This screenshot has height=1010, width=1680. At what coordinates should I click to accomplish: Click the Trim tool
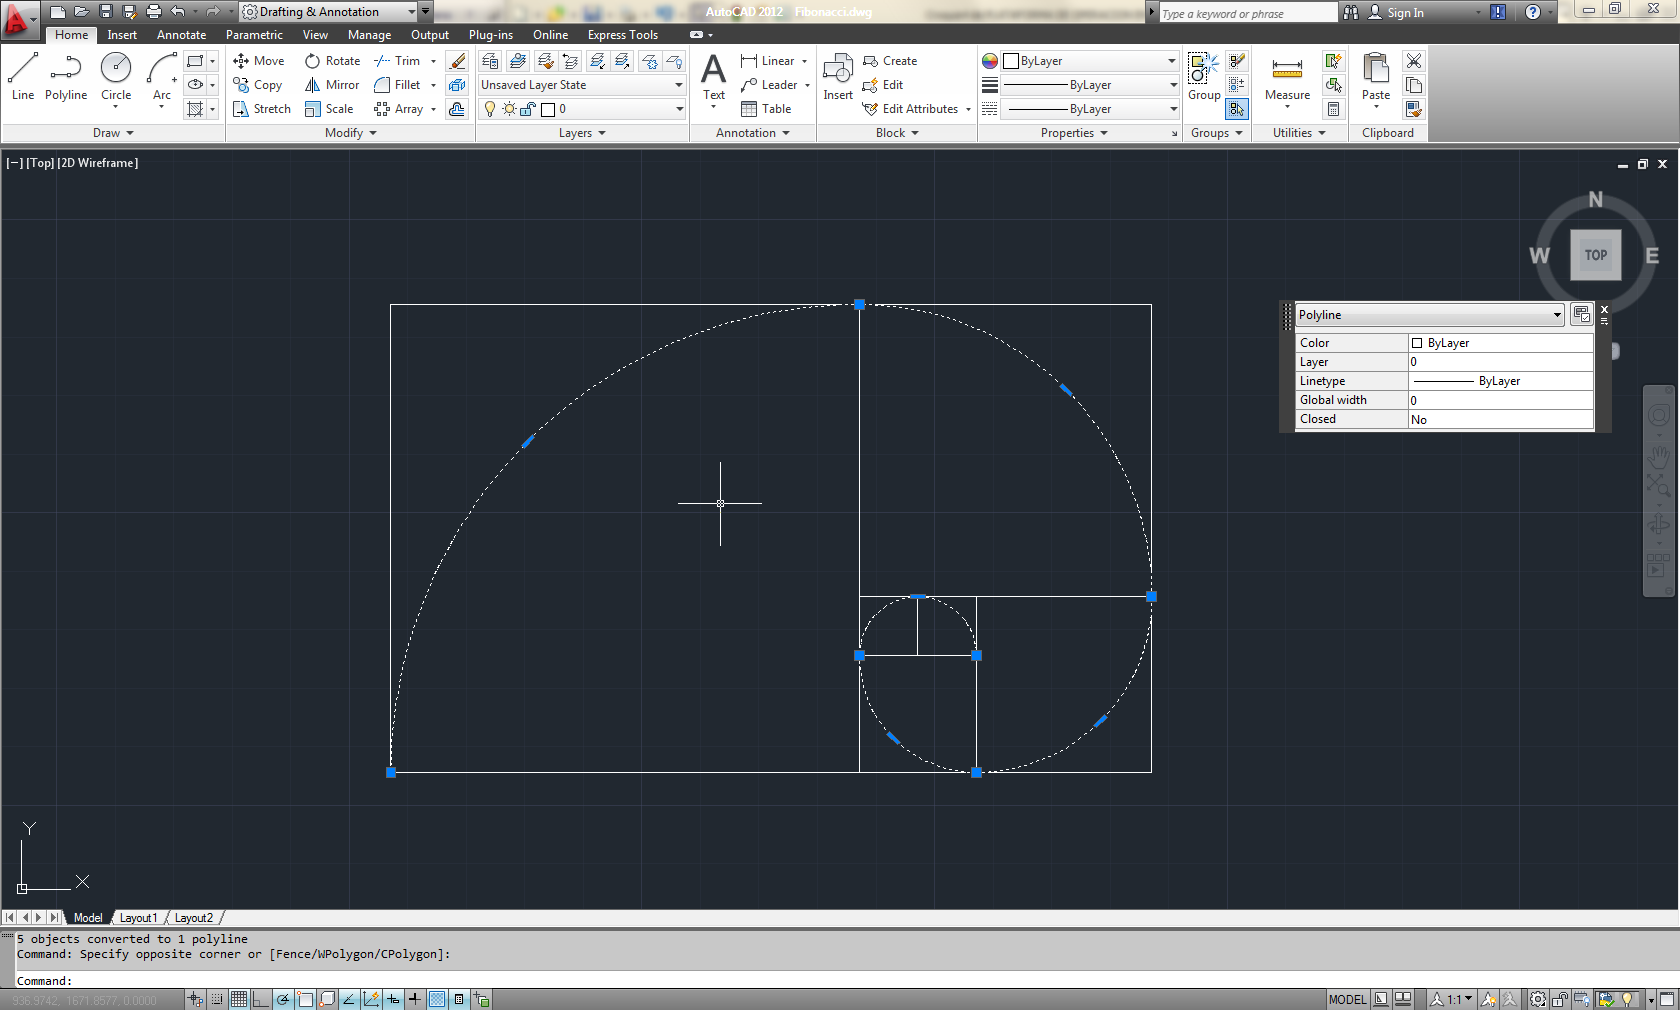(397, 61)
